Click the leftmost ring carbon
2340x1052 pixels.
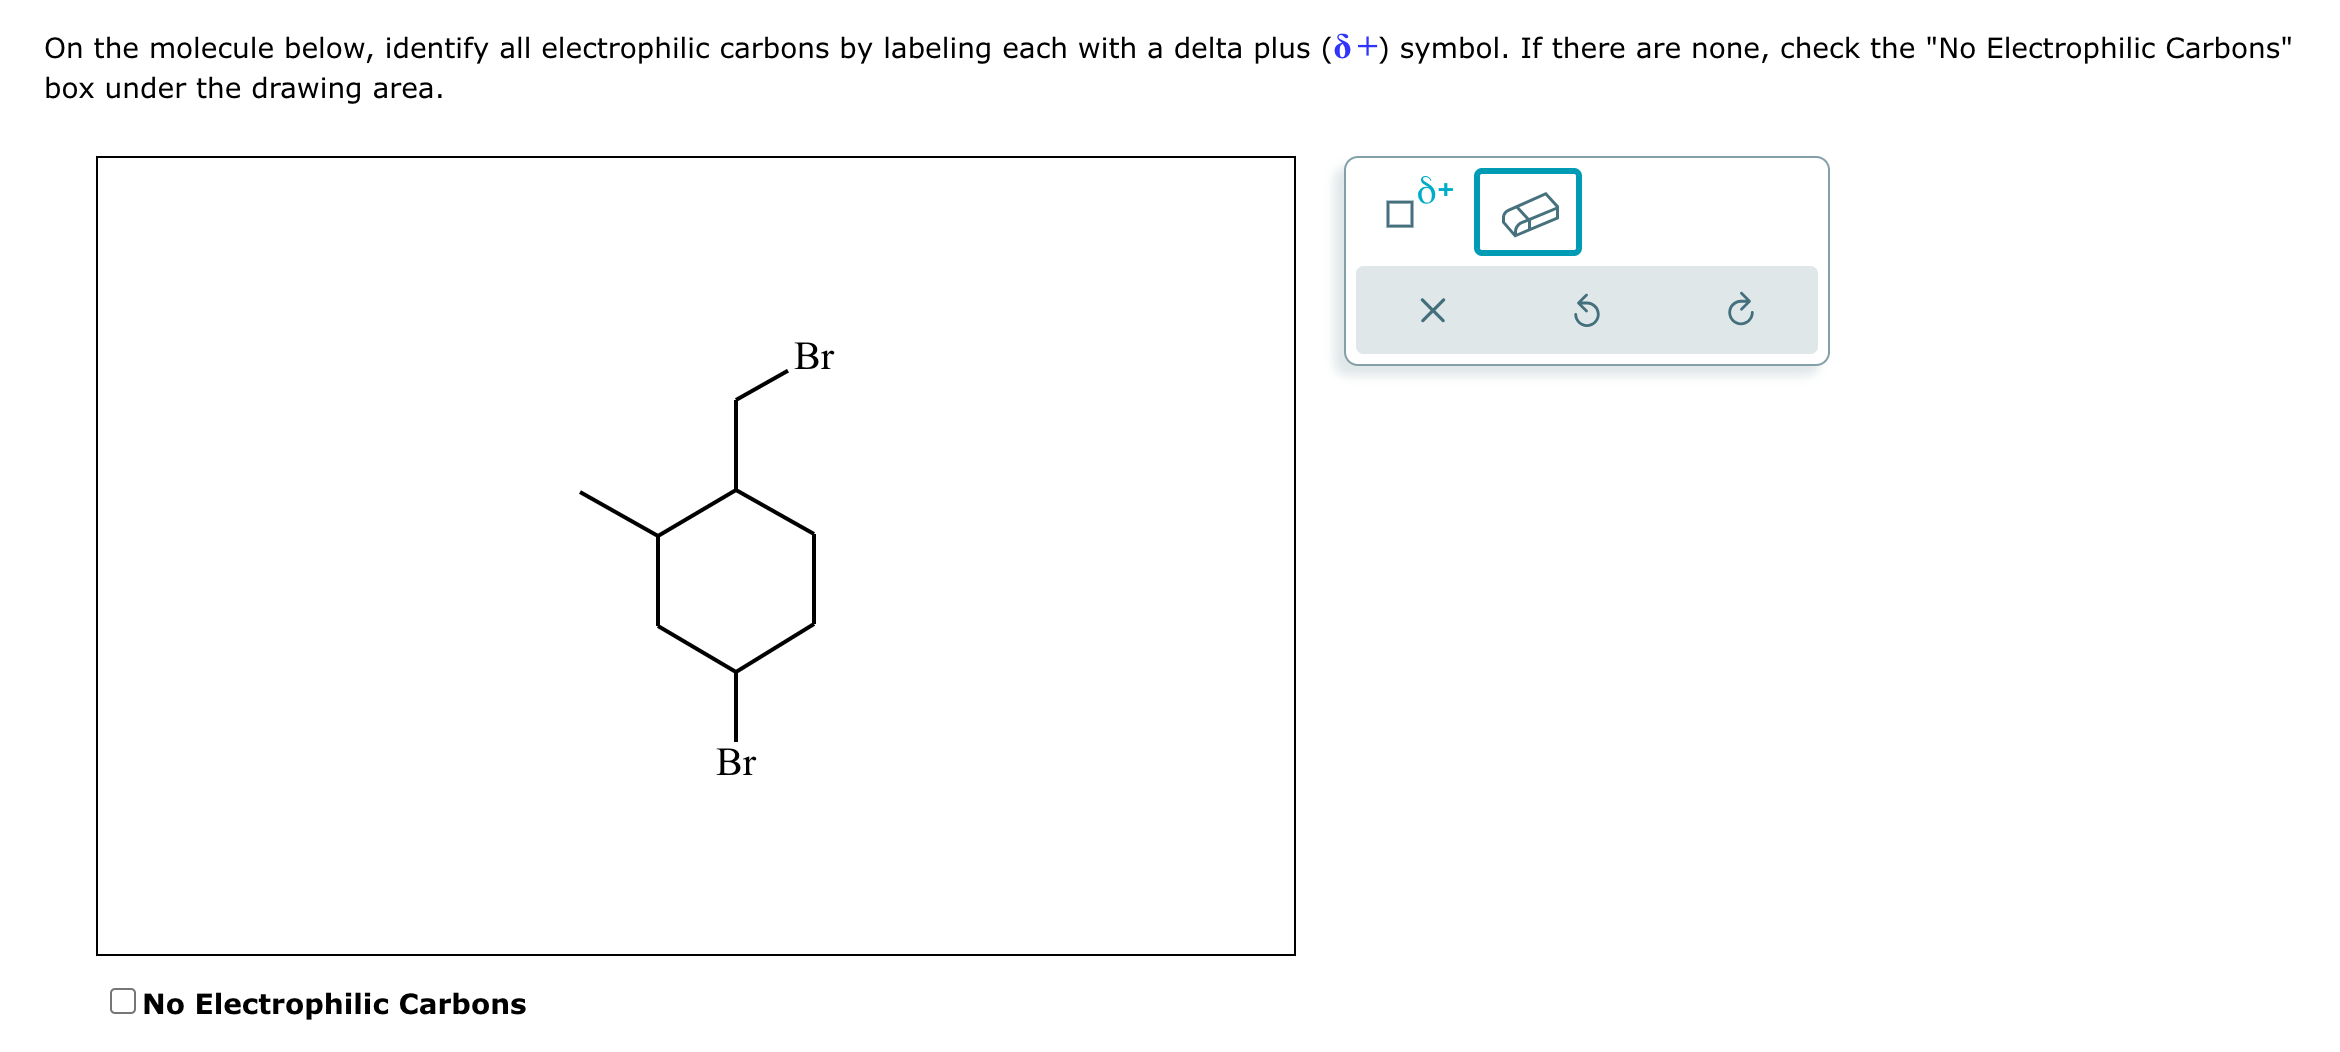[657, 581]
